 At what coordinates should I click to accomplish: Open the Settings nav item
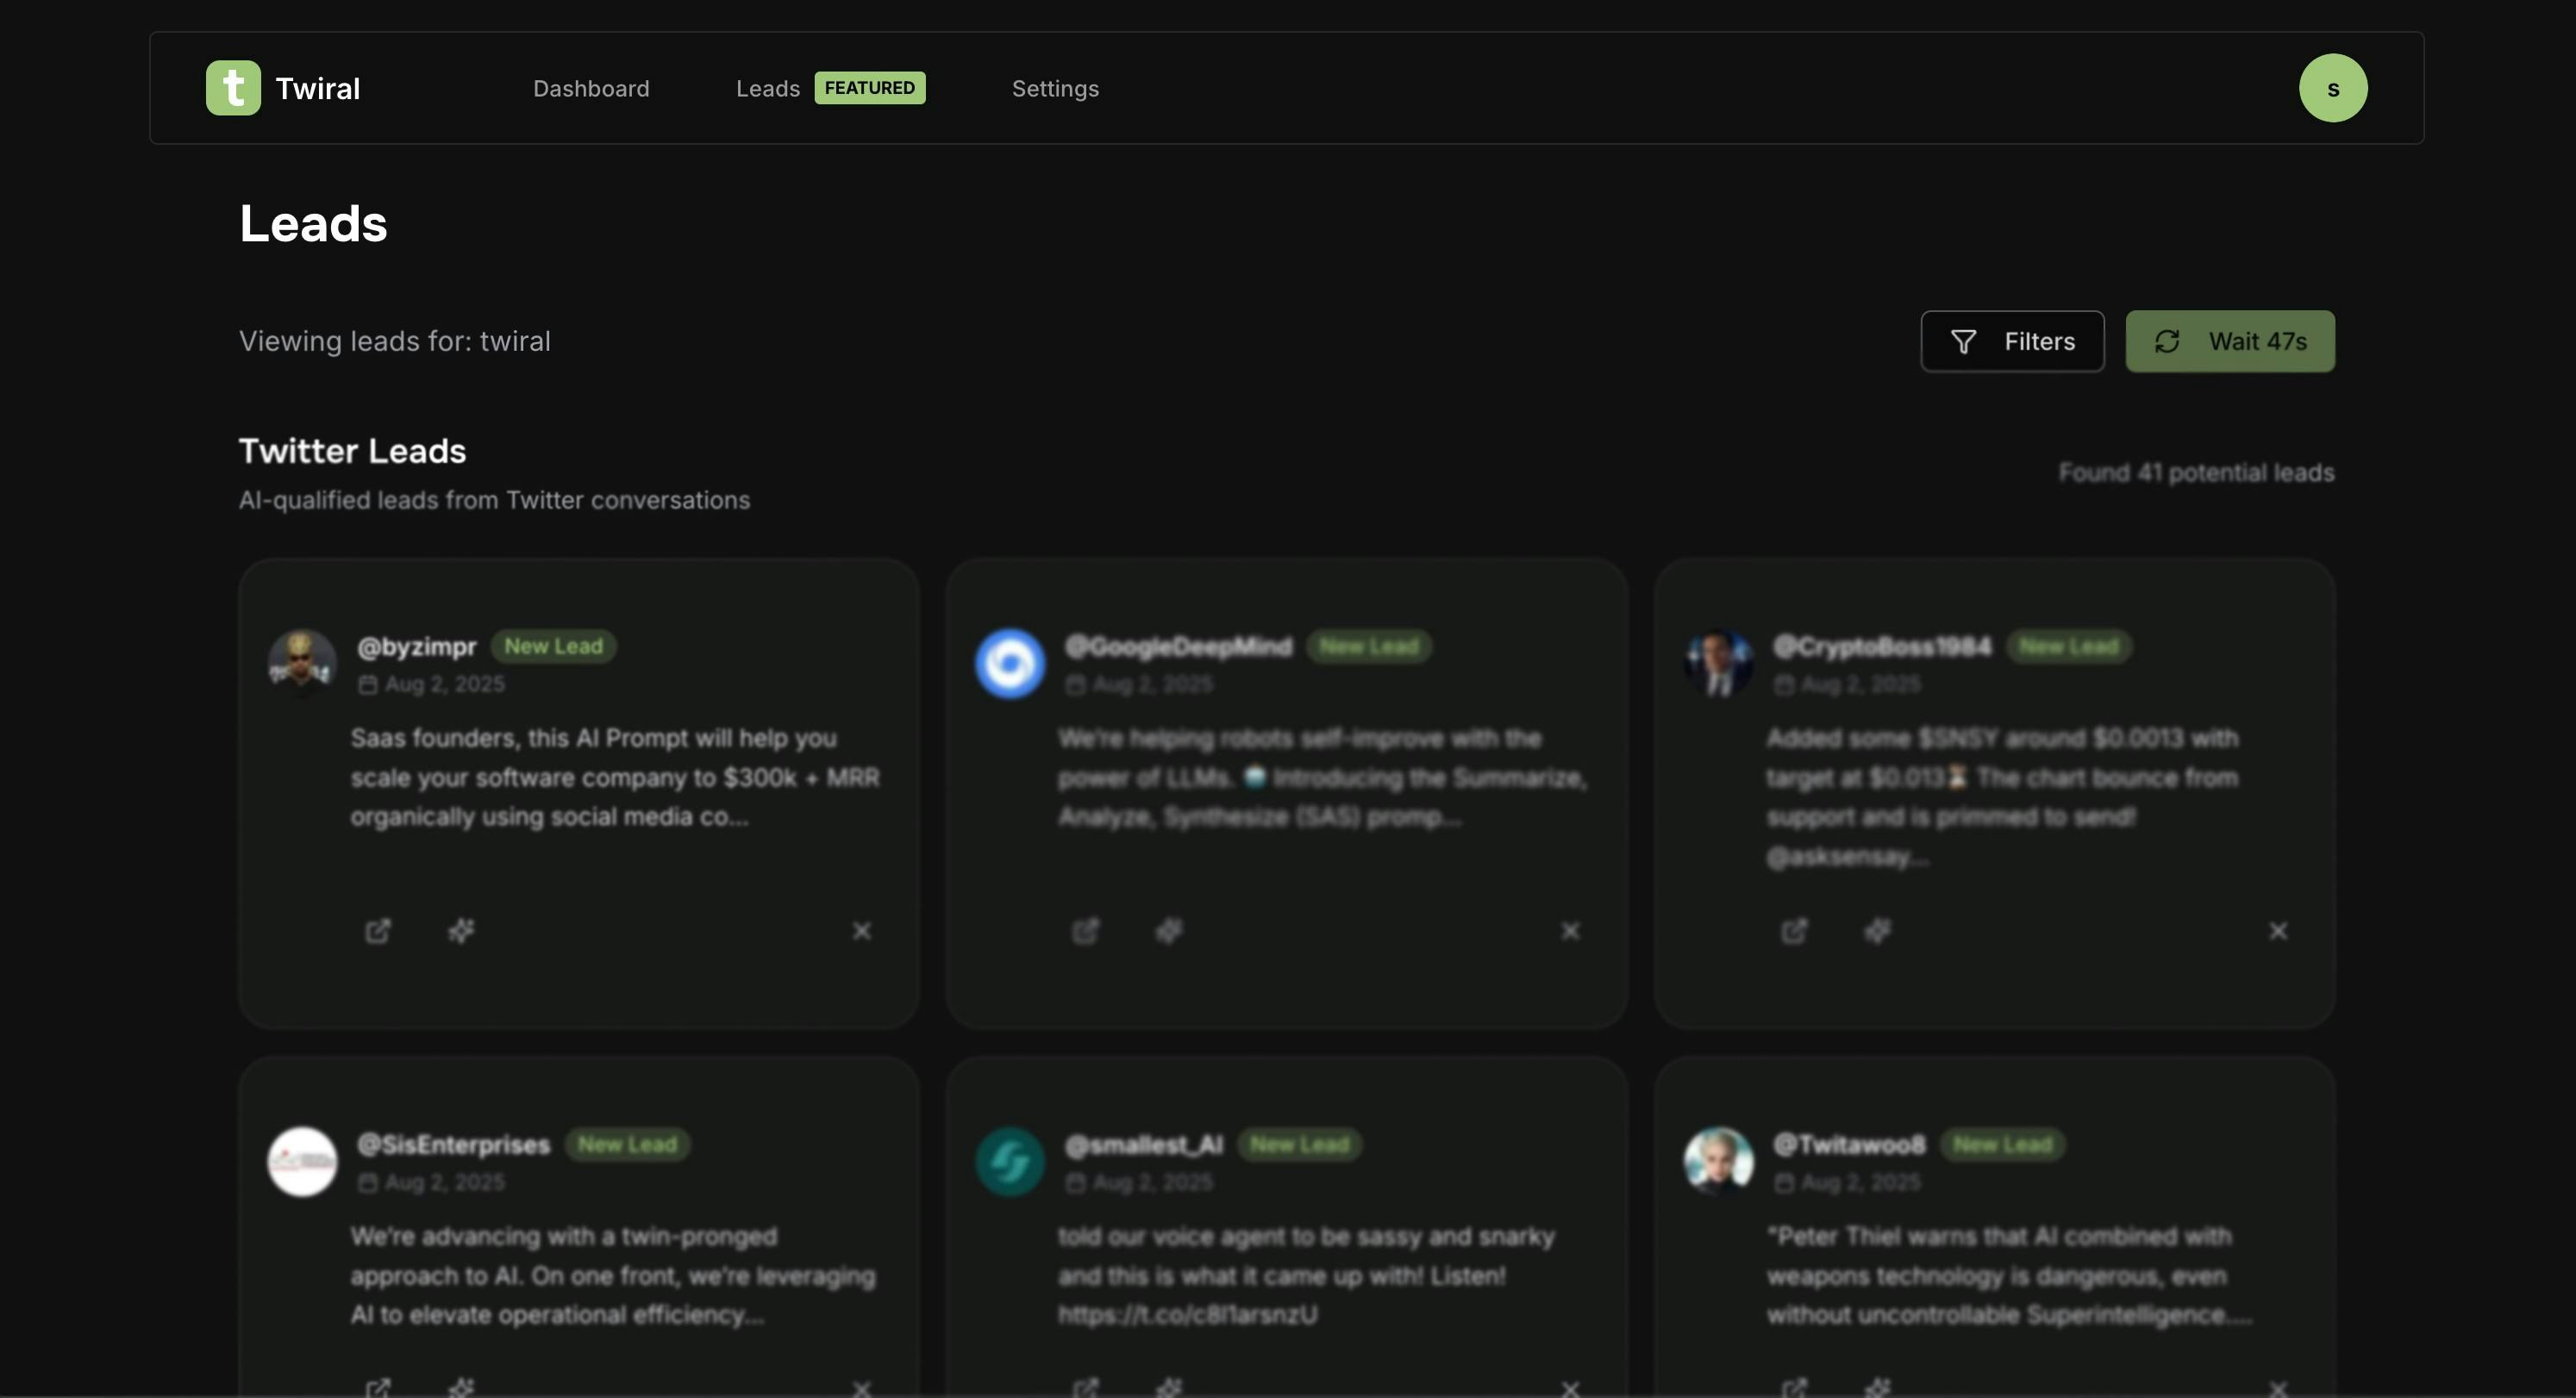1055,89
